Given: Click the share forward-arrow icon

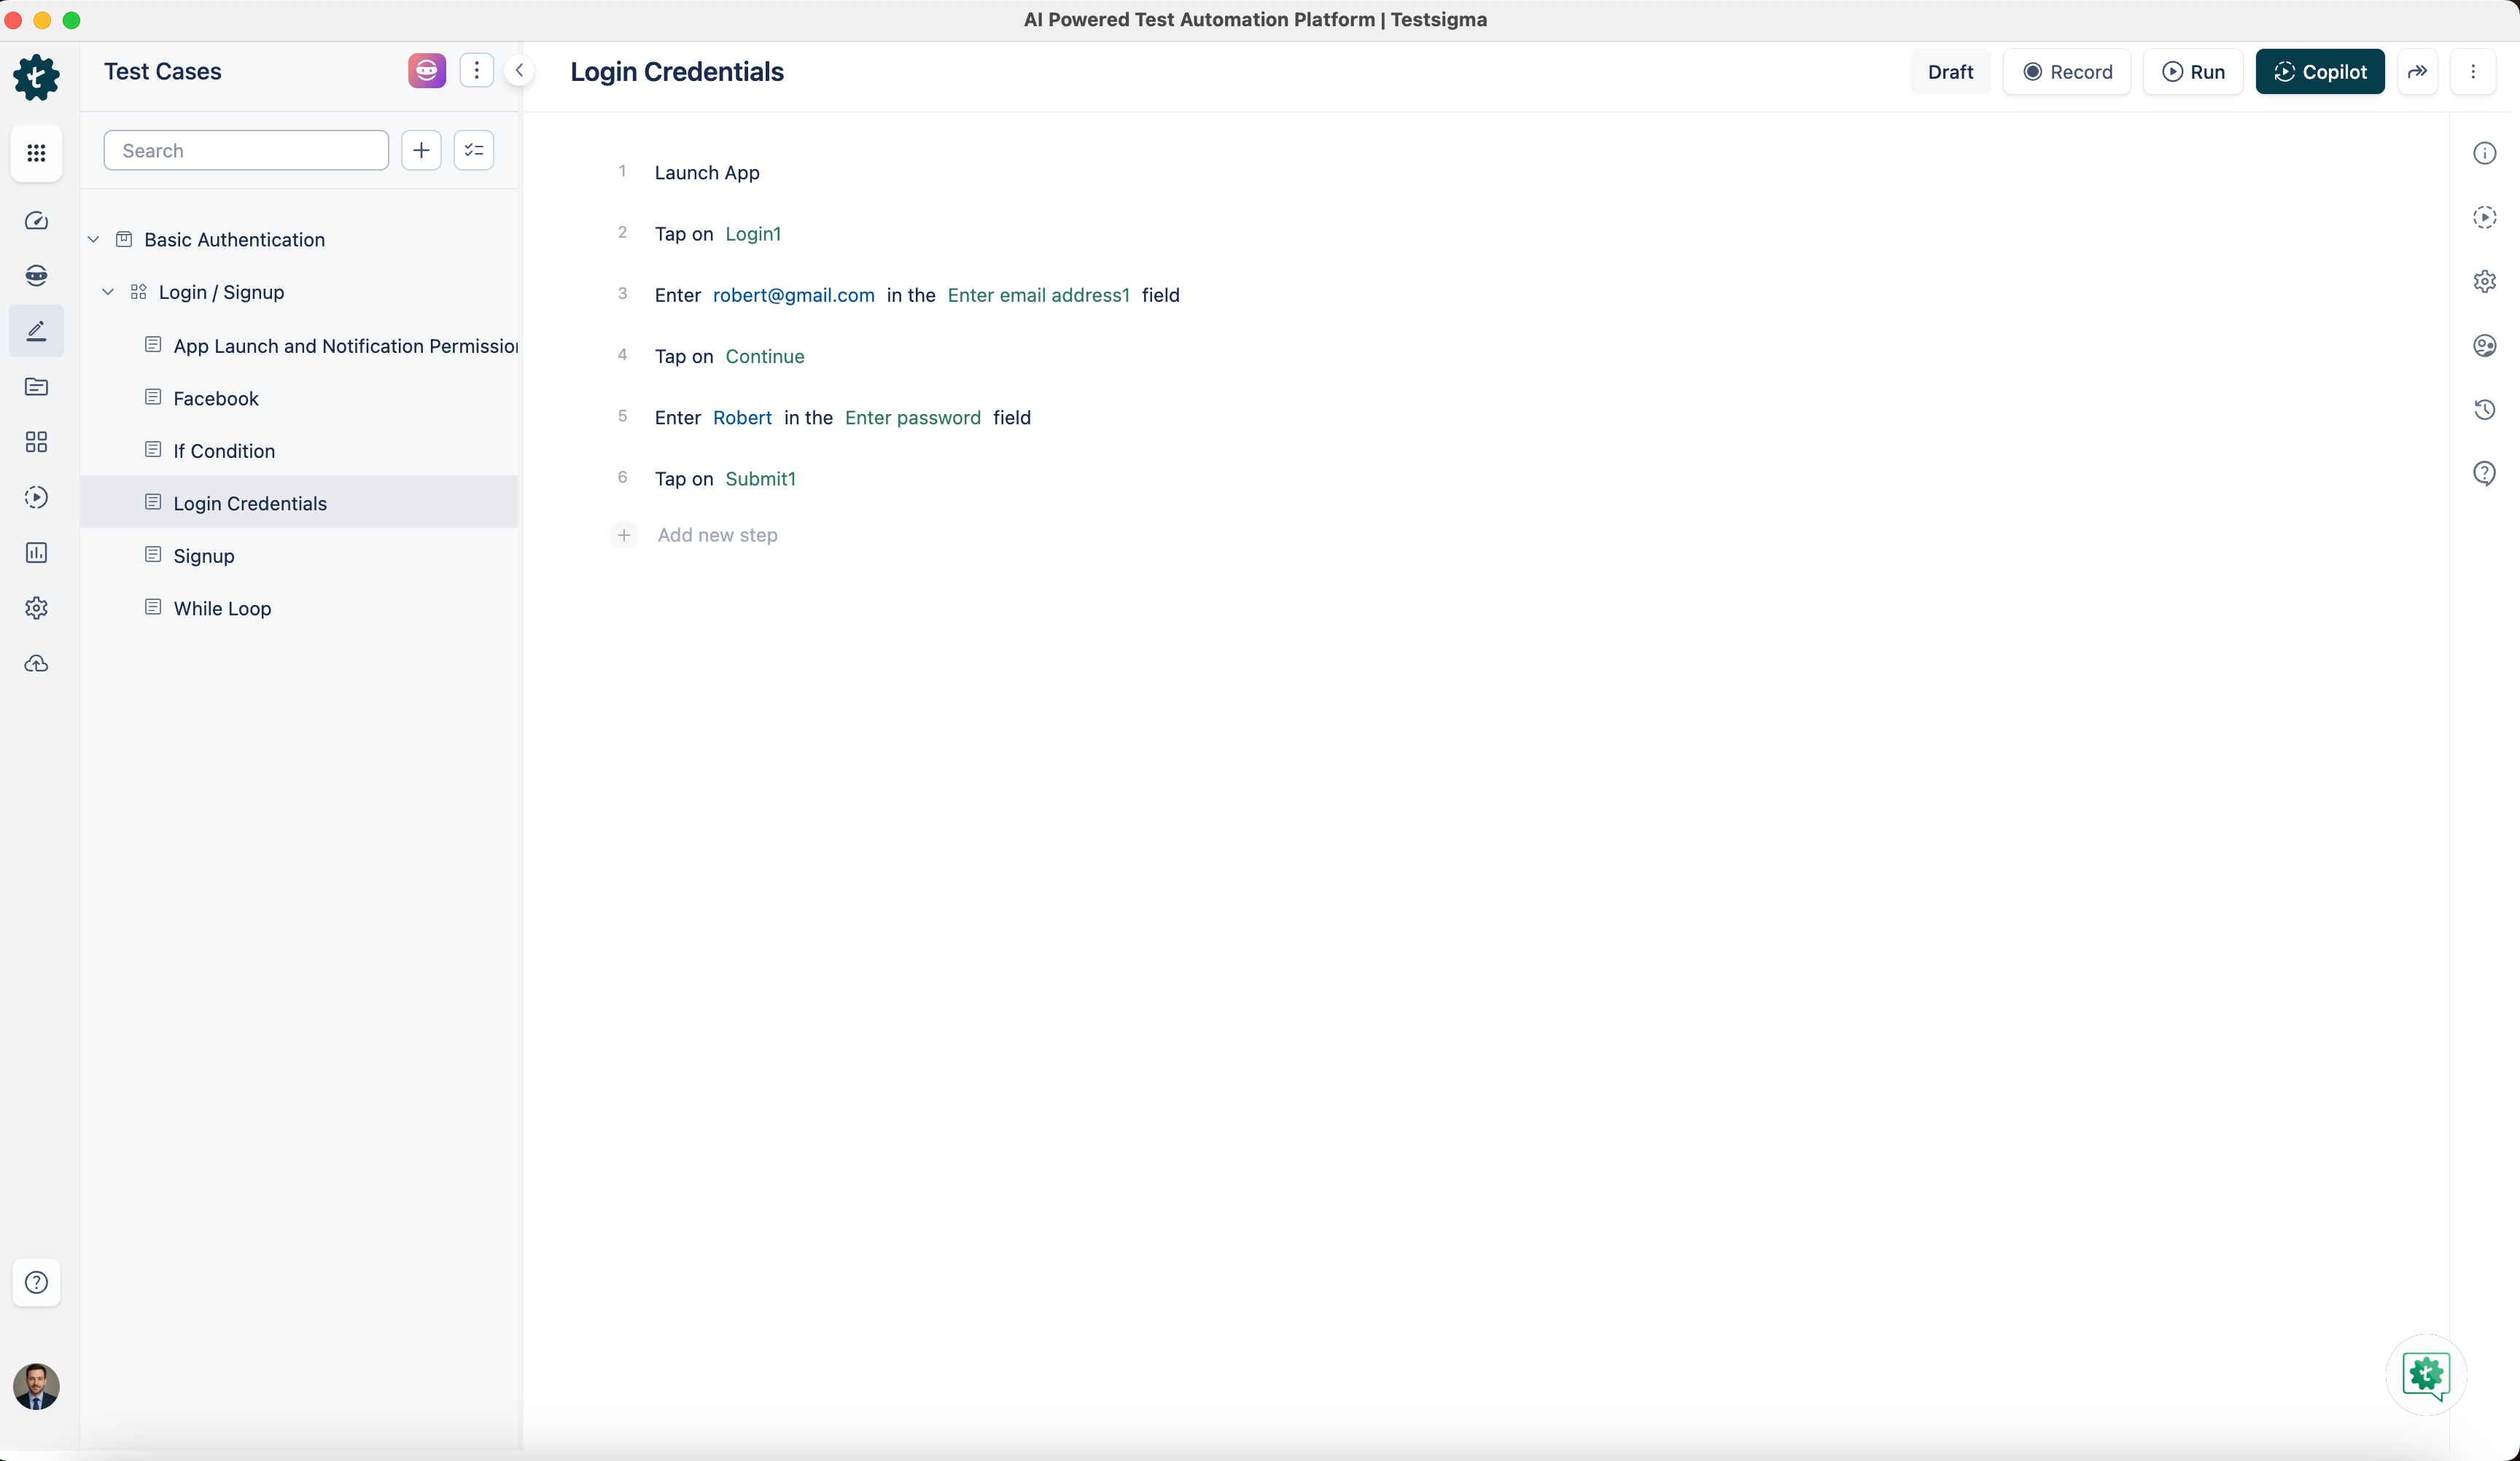Looking at the screenshot, I should point(2417,72).
